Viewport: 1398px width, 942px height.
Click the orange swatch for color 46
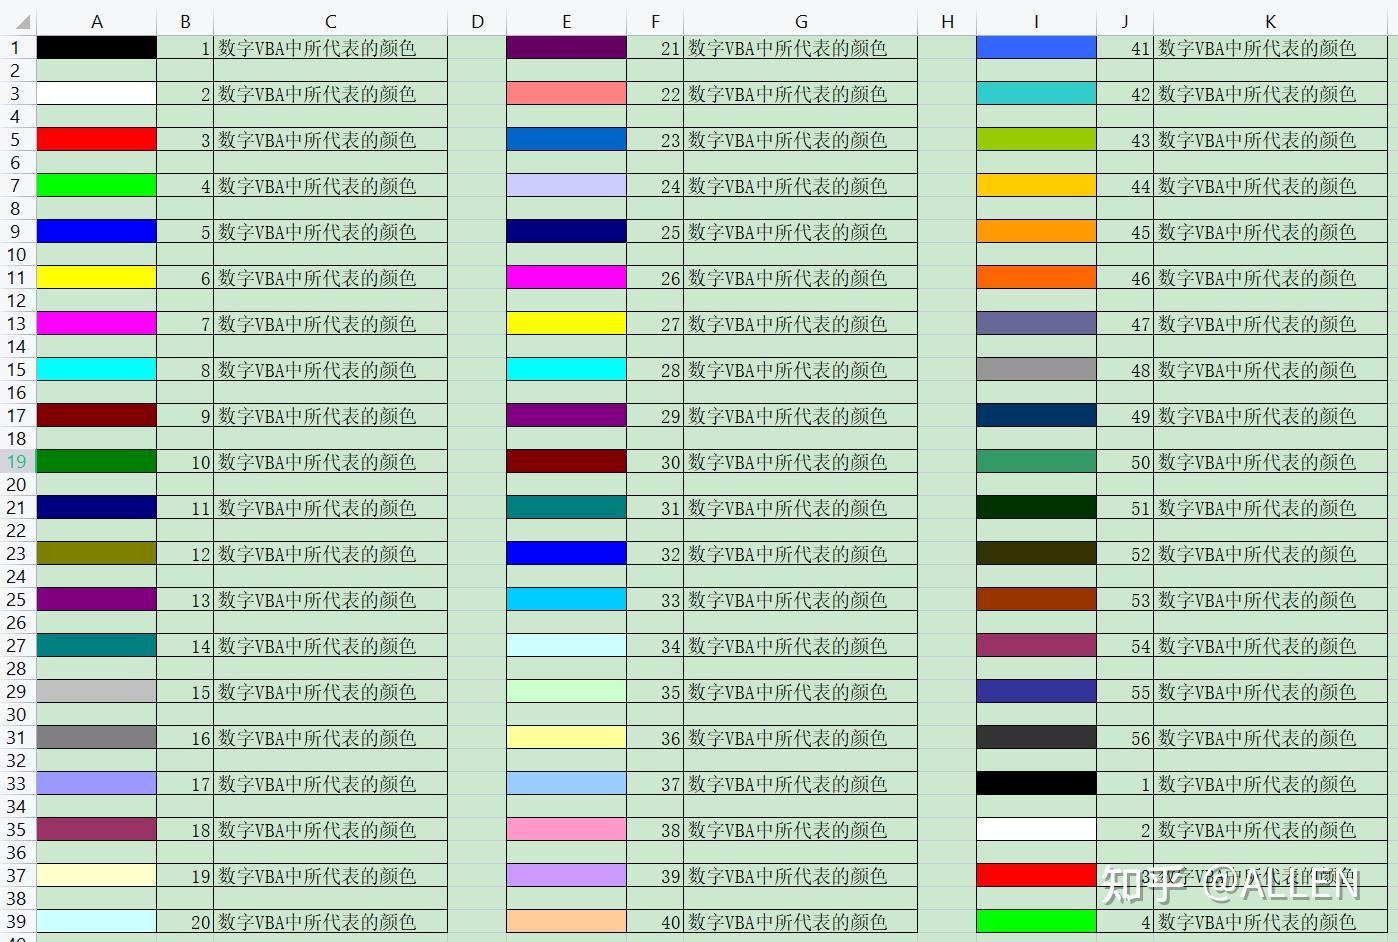1036,277
